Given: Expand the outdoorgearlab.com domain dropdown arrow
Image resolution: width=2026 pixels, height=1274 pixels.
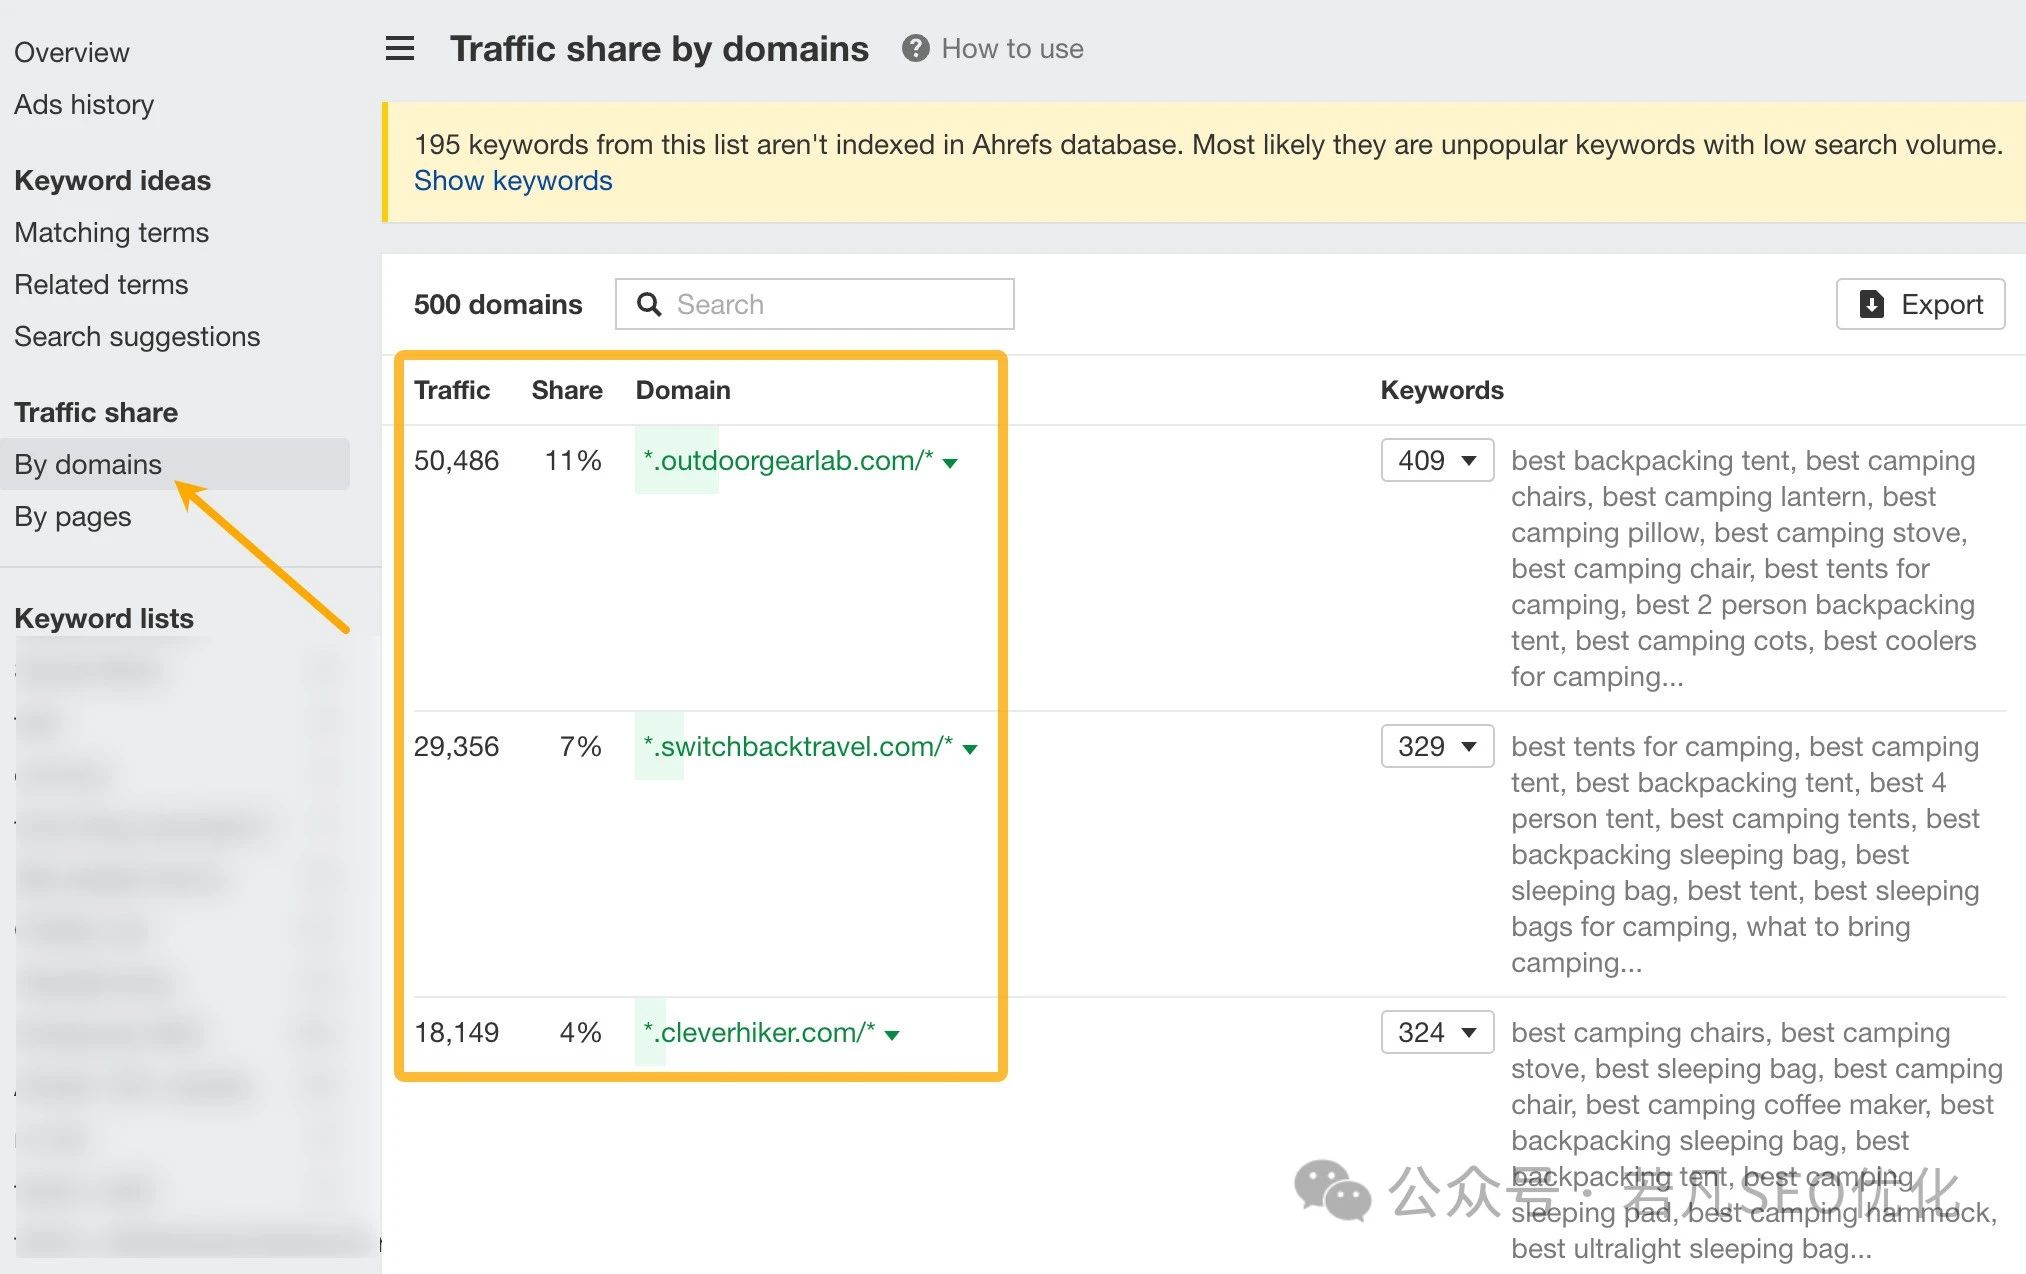Looking at the screenshot, I should pyautogui.click(x=950, y=463).
